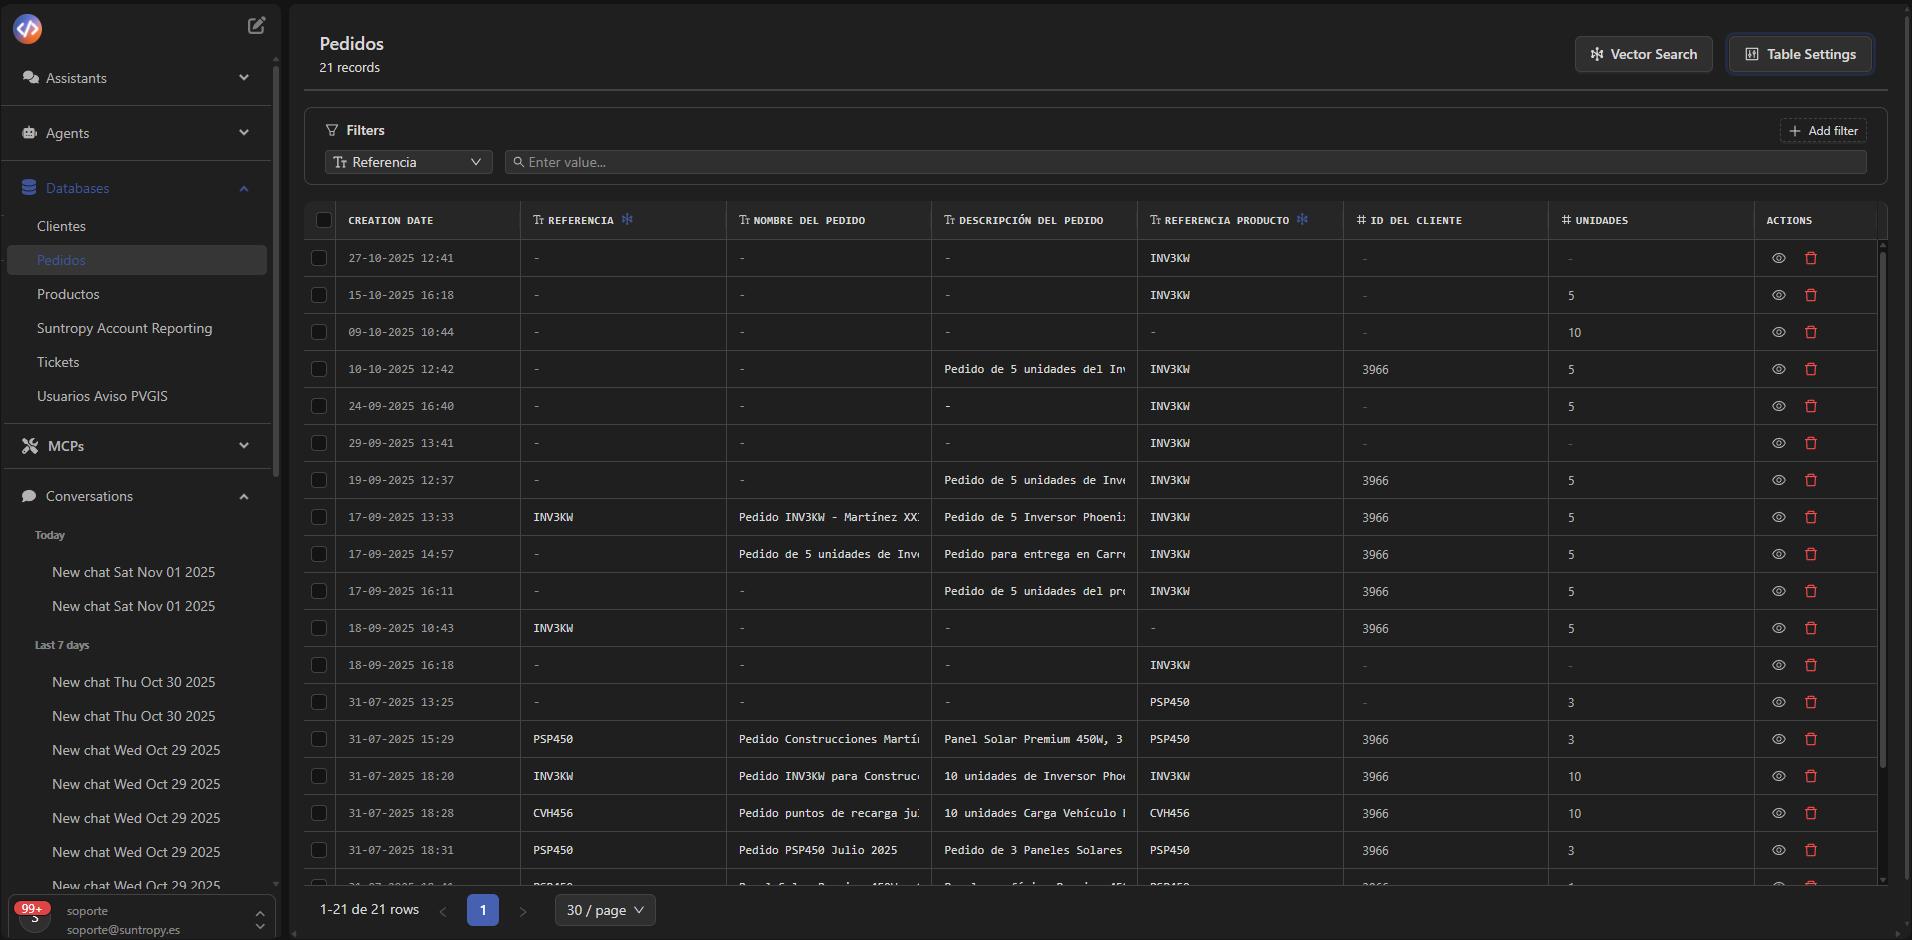
Task: Click the Vector Search button
Action: click(1643, 54)
